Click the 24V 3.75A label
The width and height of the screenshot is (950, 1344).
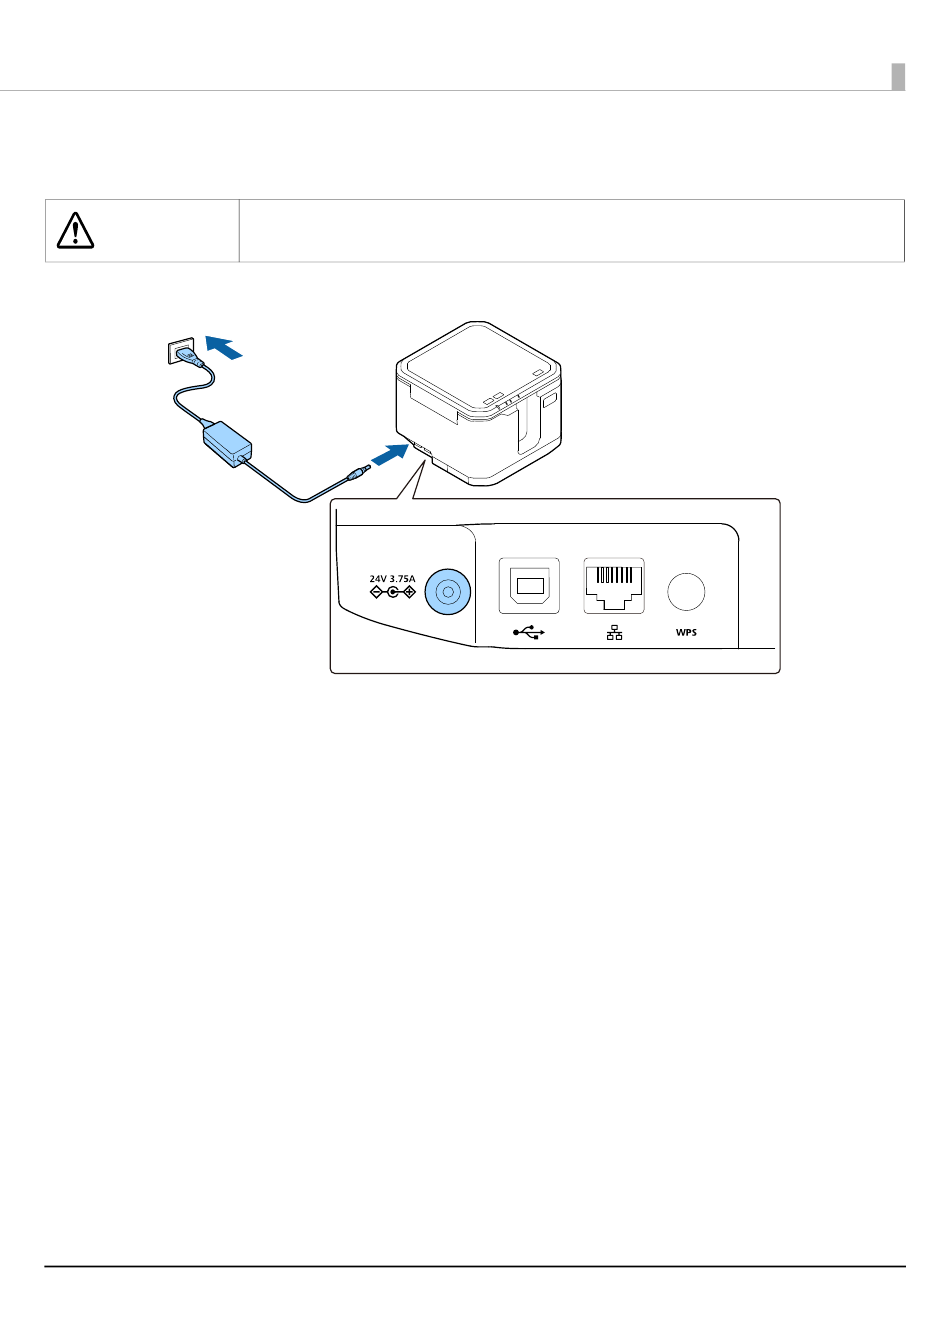392,578
